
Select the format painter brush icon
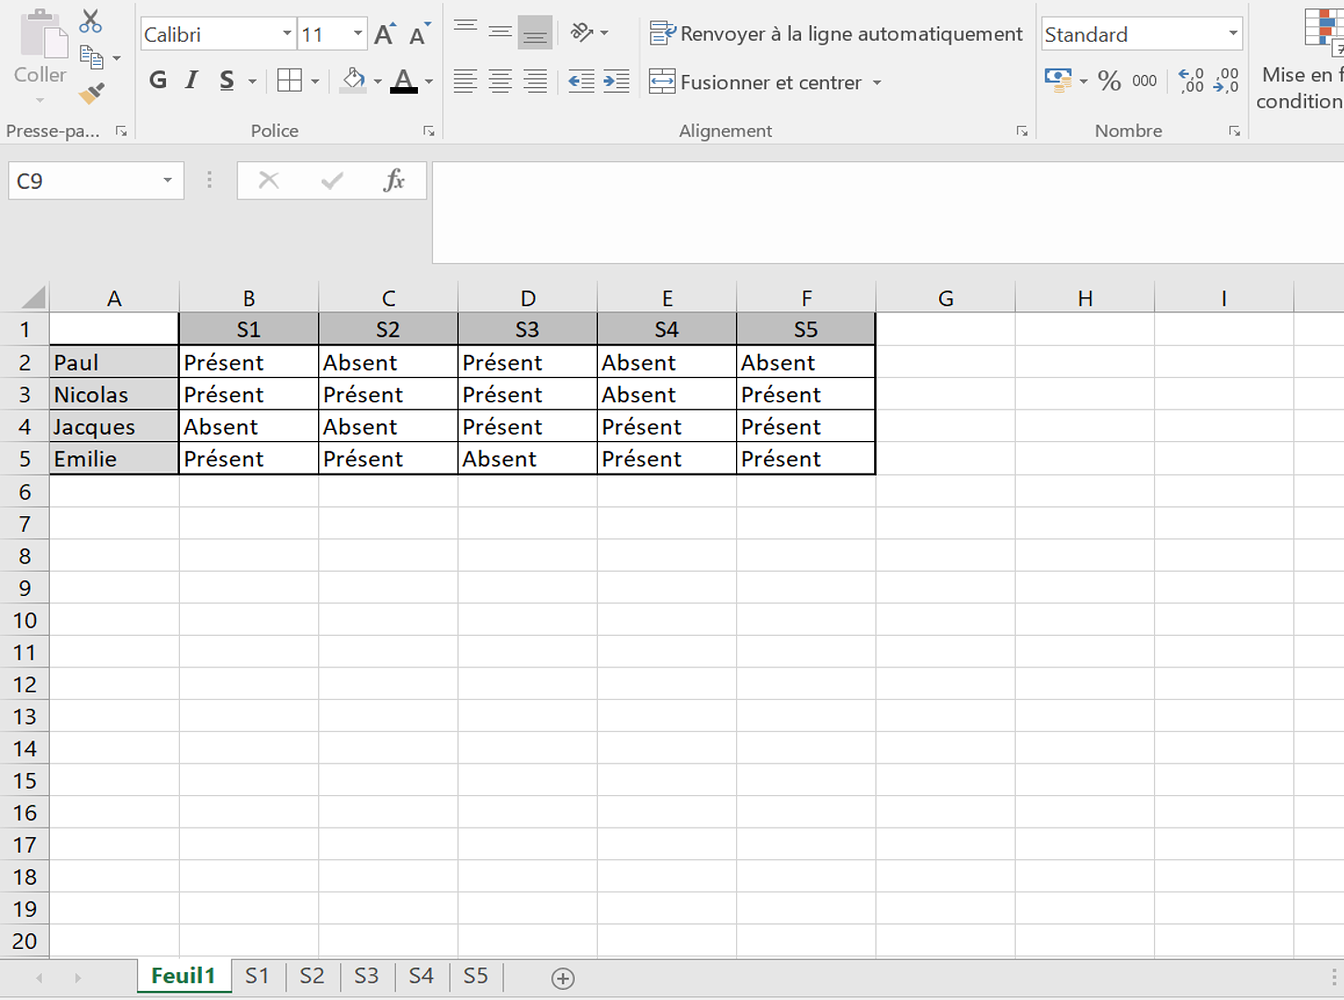[x=89, y=93]
